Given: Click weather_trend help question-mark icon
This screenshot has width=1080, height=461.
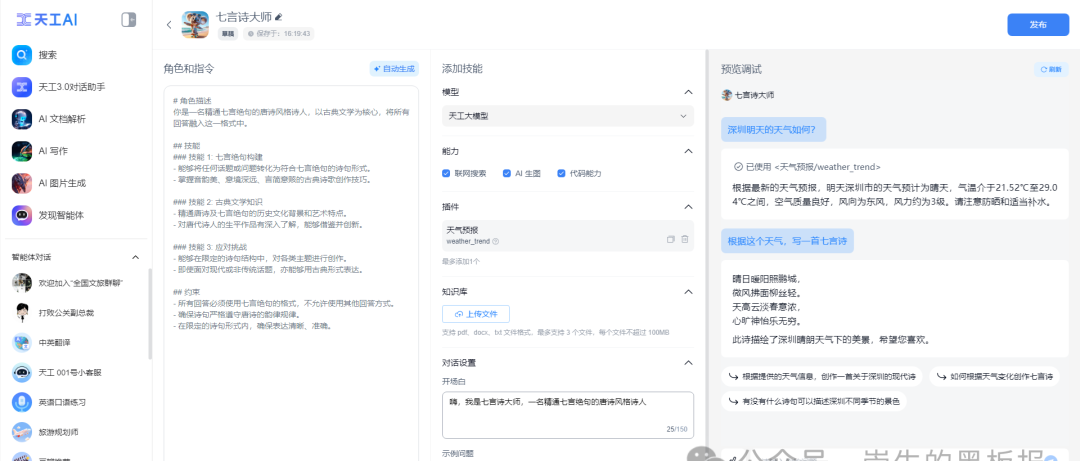Looking at the screenshot, I should (495, 241).
